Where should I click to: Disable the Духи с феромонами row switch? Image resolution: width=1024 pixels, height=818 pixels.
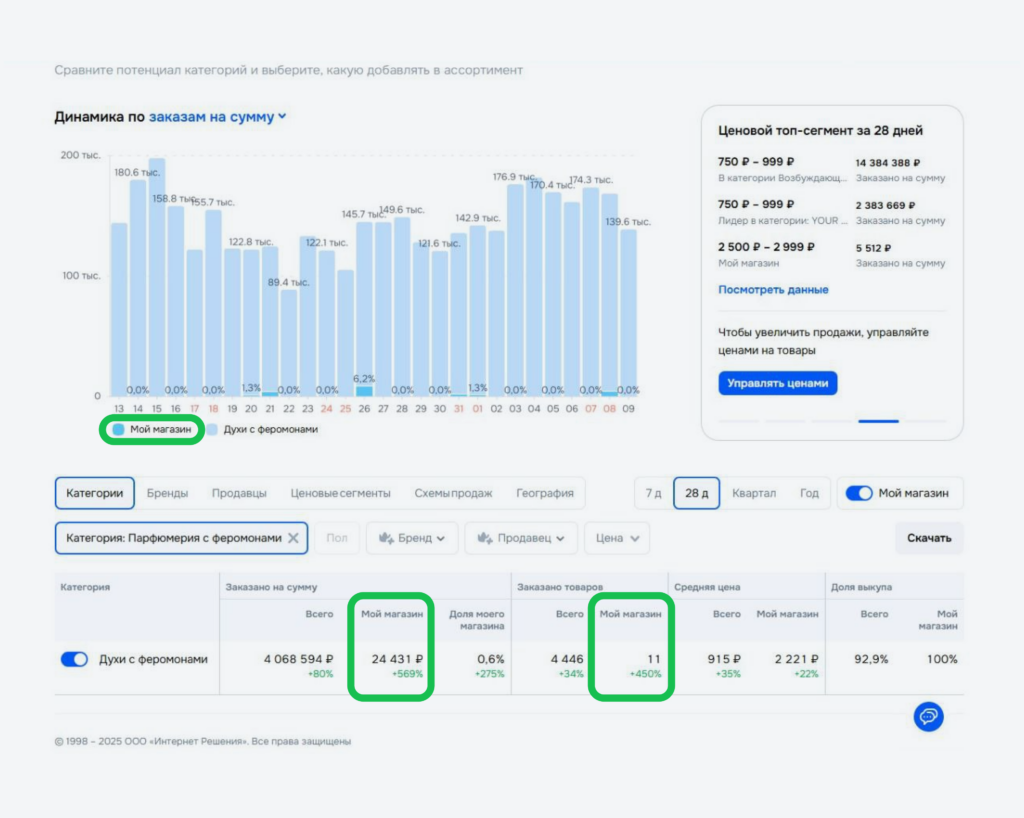[x=75, y=659]
